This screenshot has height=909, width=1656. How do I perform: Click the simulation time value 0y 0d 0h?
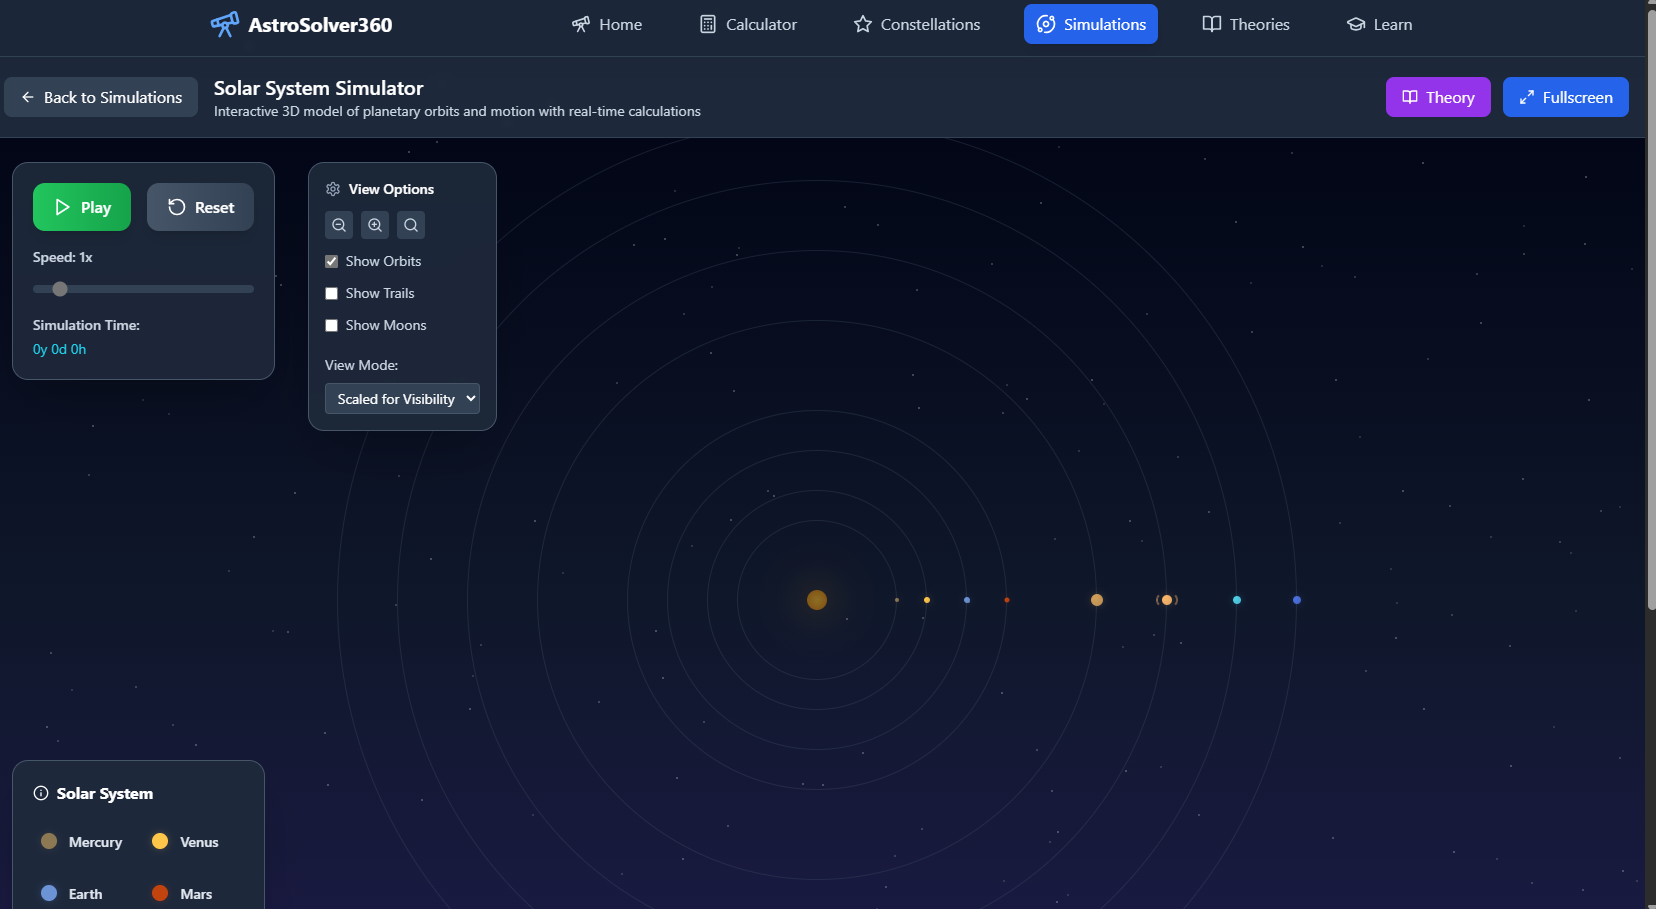coord(60,349)
